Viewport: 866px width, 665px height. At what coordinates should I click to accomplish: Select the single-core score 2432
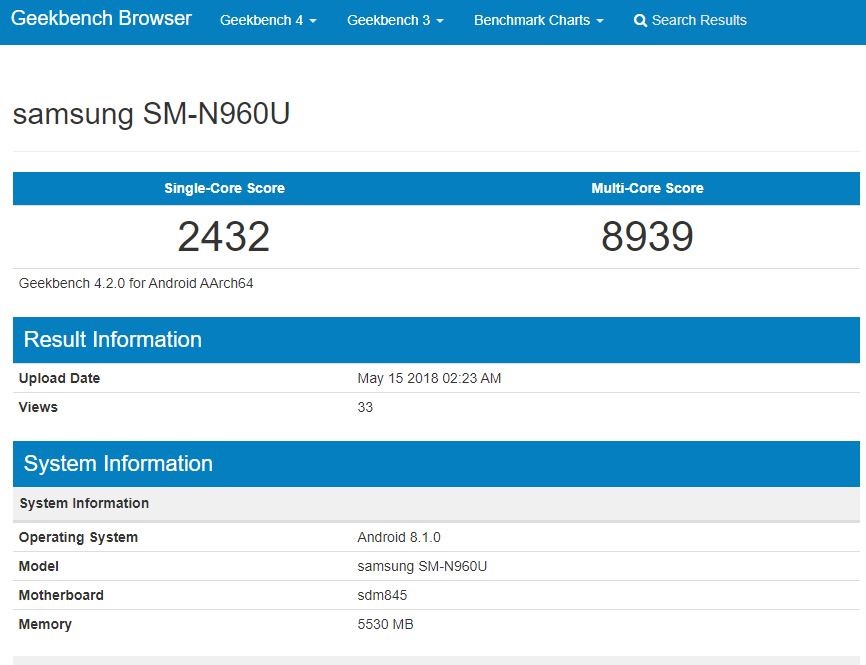pyautogui.click(x=224, y=236)
